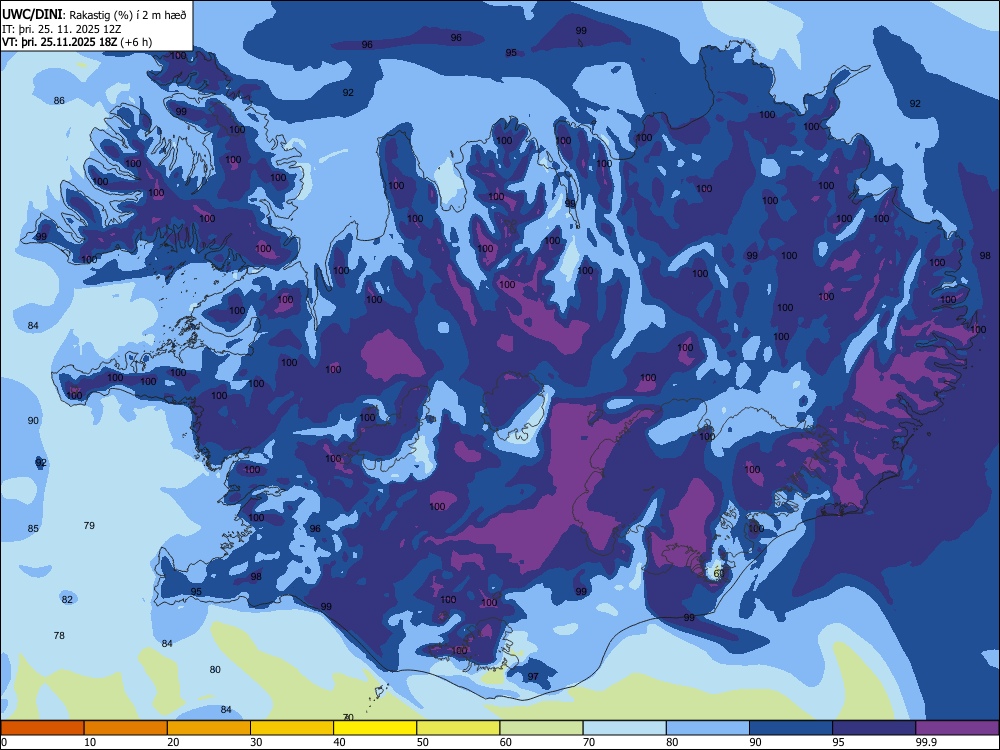Viewport: 1000px width, 750px height.
Task: Click the humidity value '85' on the map
Action: click(x=33, y=529)
